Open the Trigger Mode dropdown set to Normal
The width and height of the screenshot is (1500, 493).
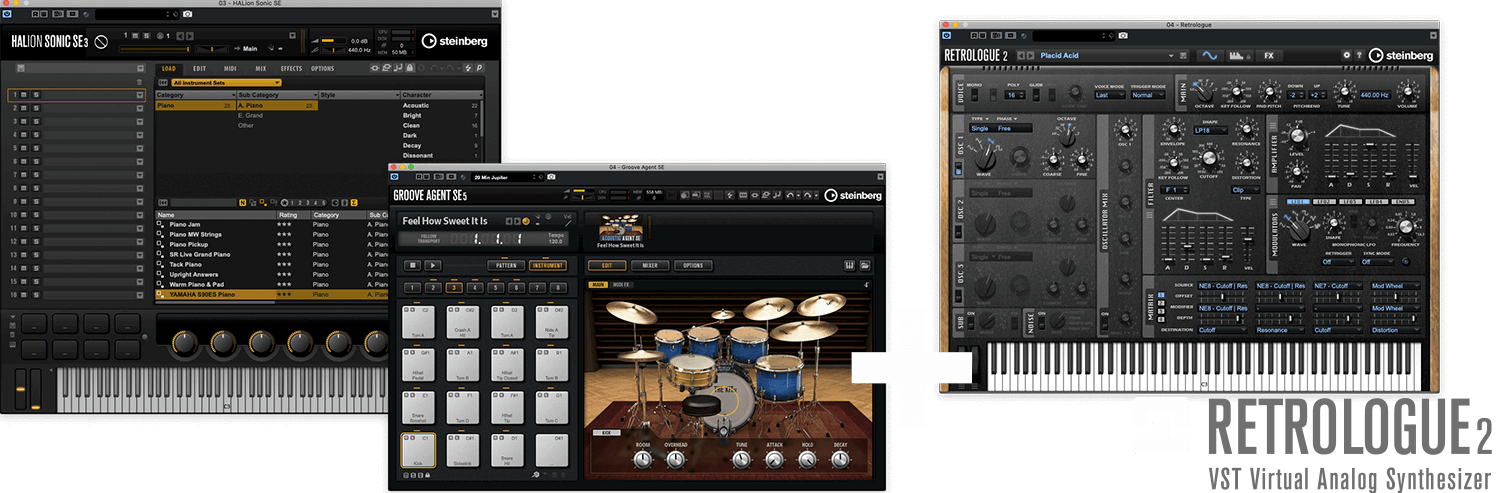pyautogui.click(x=1149, y=95)
